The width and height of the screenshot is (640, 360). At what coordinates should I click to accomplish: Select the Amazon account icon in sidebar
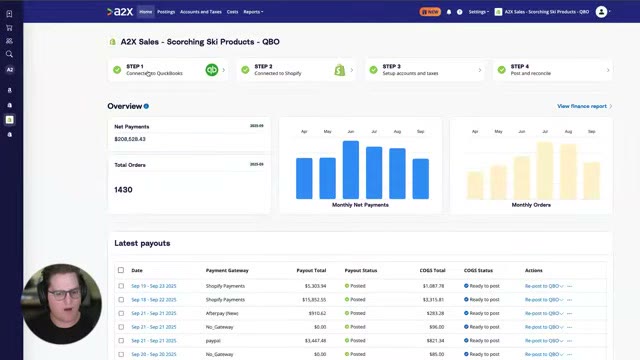coord(10,90)
